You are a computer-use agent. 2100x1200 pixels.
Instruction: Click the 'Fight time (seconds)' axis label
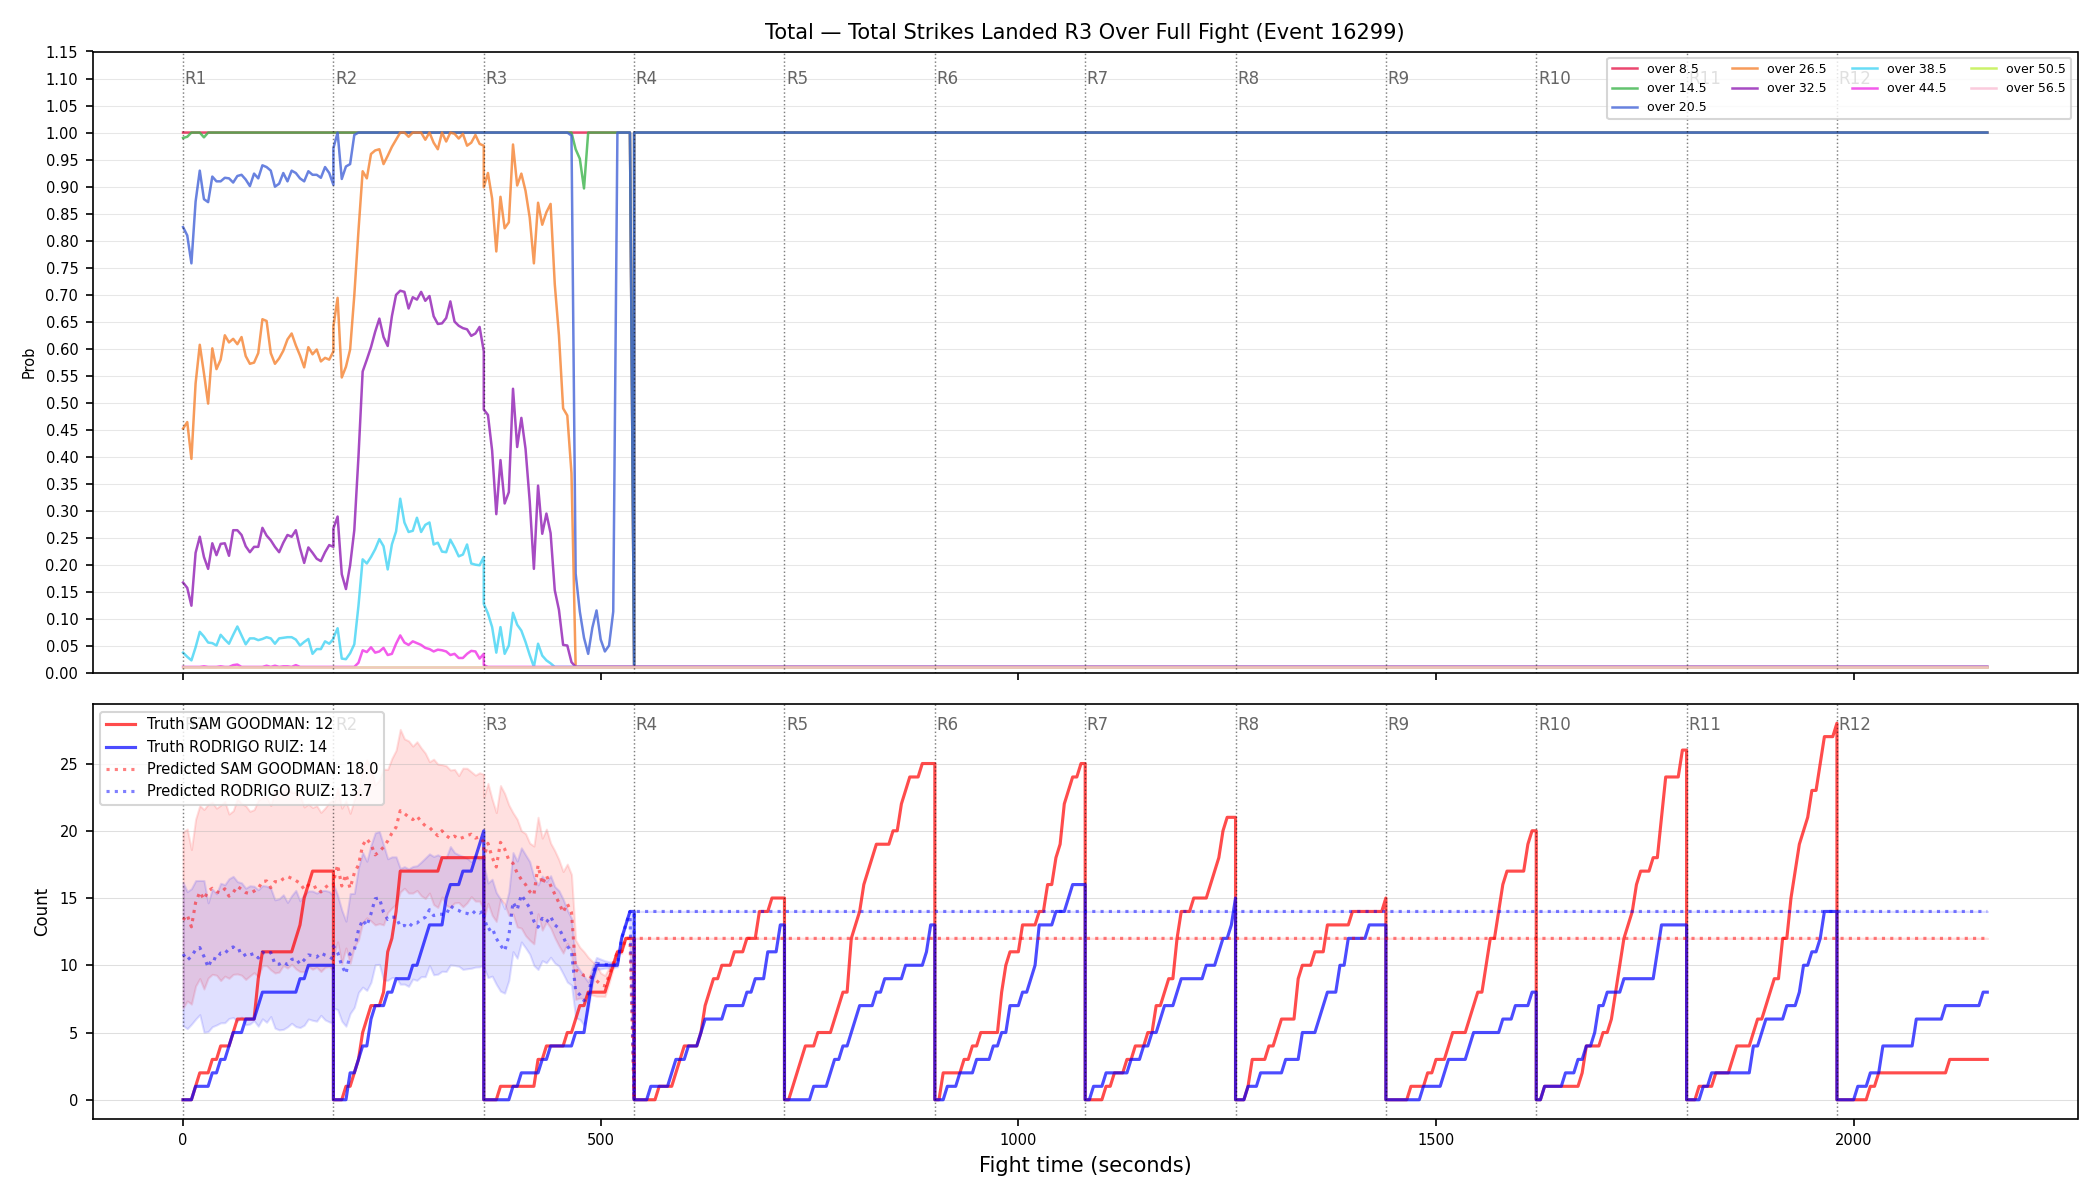pyautogui.click(x=1085, y=1165)
